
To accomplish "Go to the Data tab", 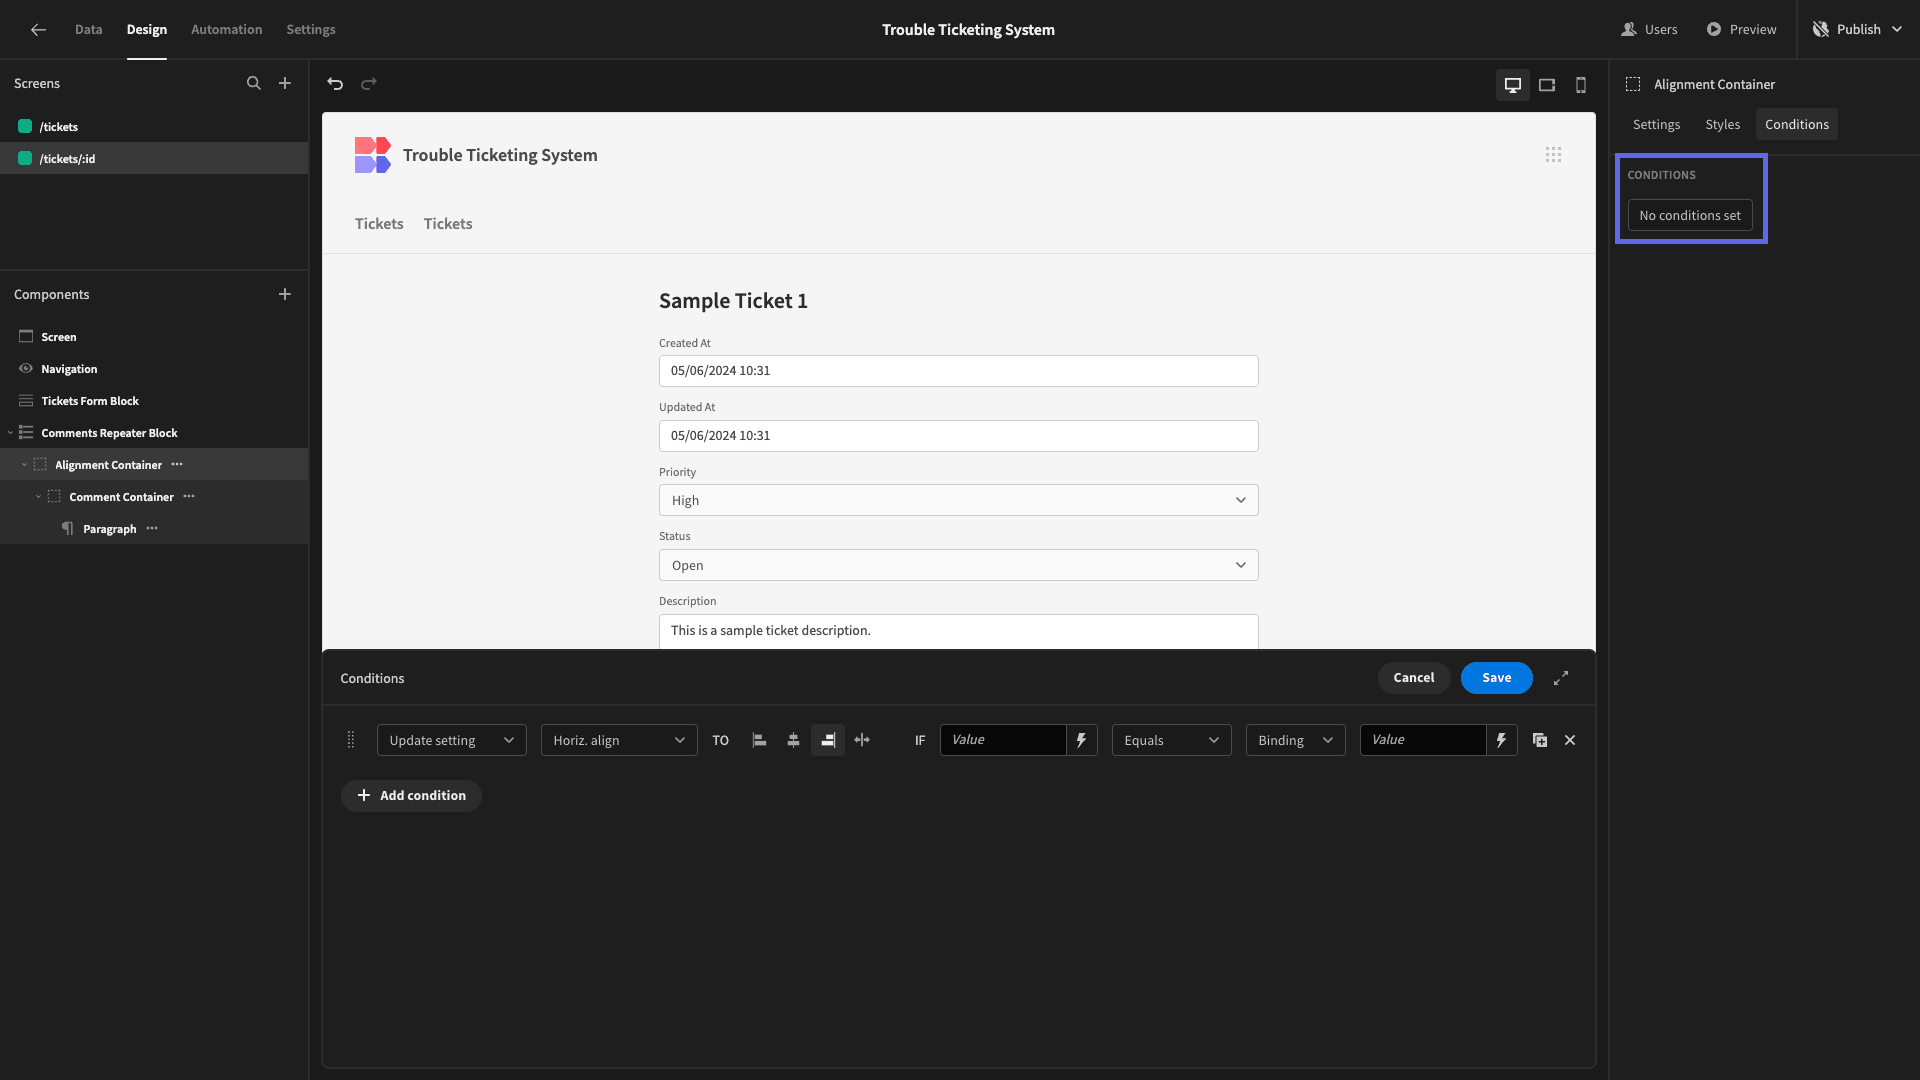I will 89,30.
